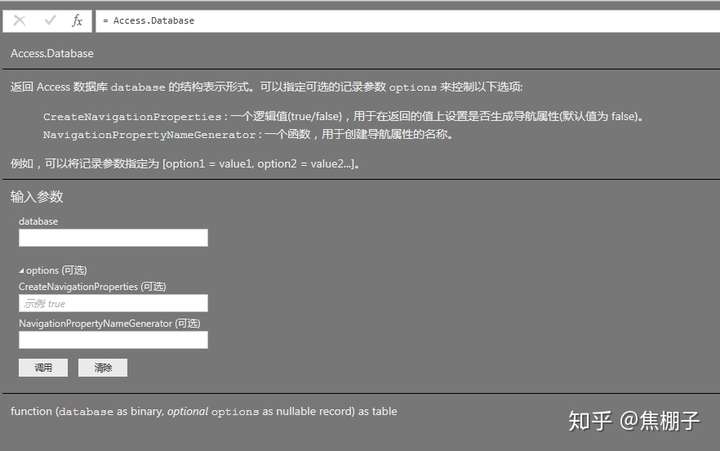Click the 输入参数 heading
This screenshot has height=451, width=720.
tap(37, 197)
